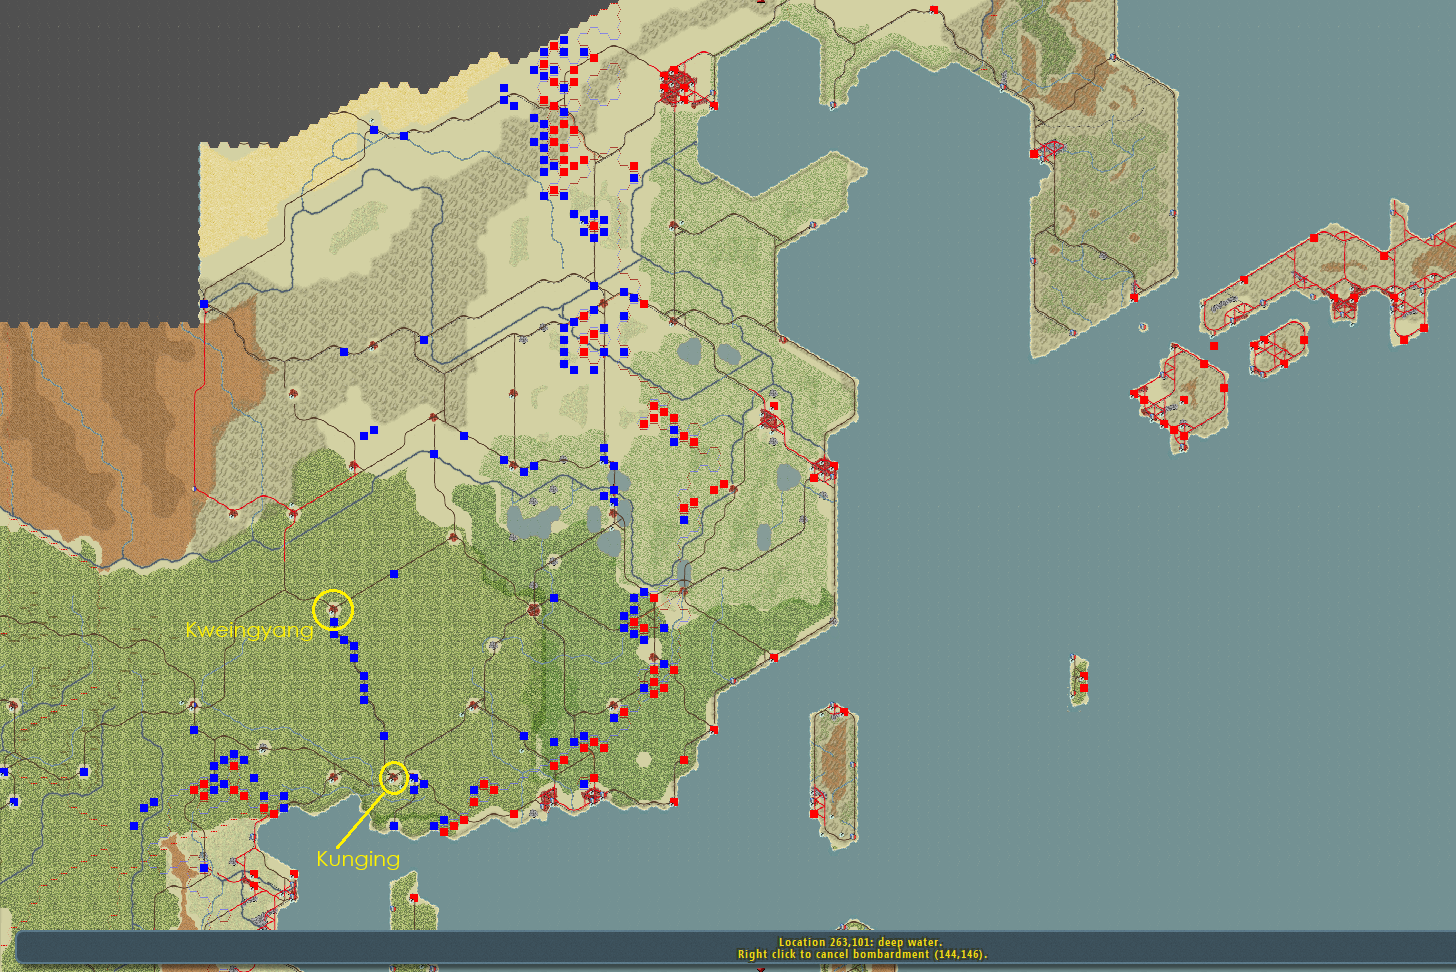Select red unit at top edge above gulf

coord(934,9)
